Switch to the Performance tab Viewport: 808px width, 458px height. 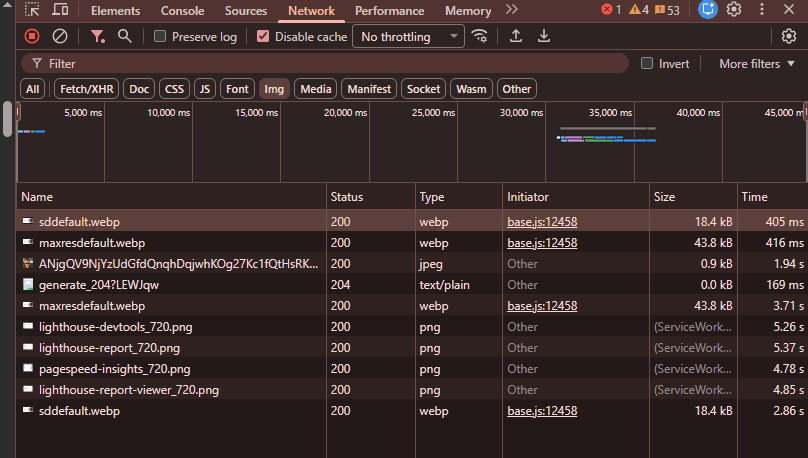tap(390, 11)
